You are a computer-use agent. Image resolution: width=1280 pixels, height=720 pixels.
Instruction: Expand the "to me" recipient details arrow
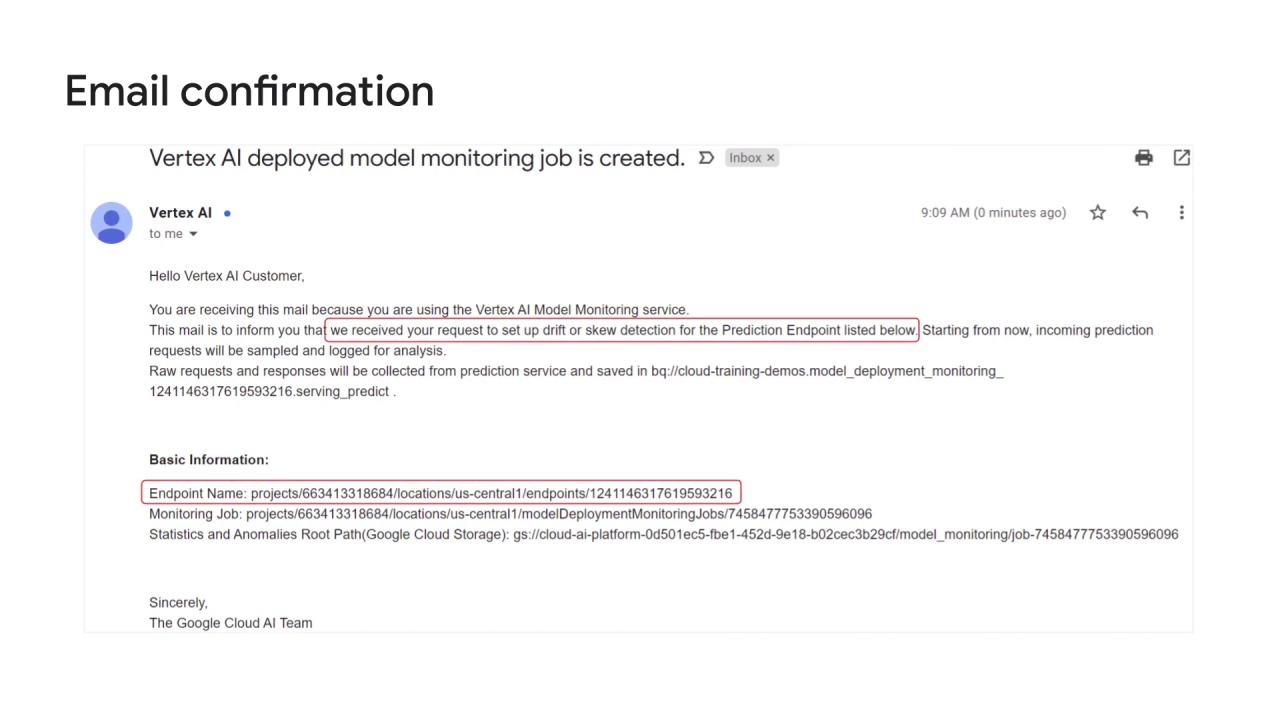click(x=193, y=234)
